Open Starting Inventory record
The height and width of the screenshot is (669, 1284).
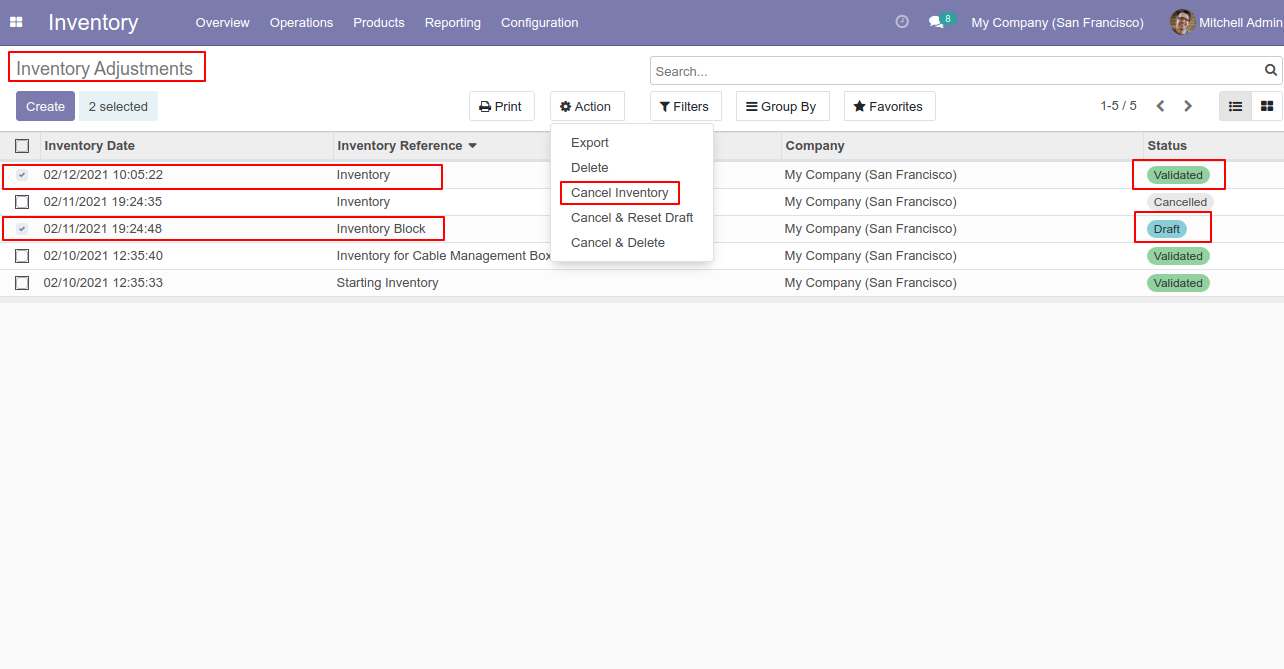[x=387, y=283]
